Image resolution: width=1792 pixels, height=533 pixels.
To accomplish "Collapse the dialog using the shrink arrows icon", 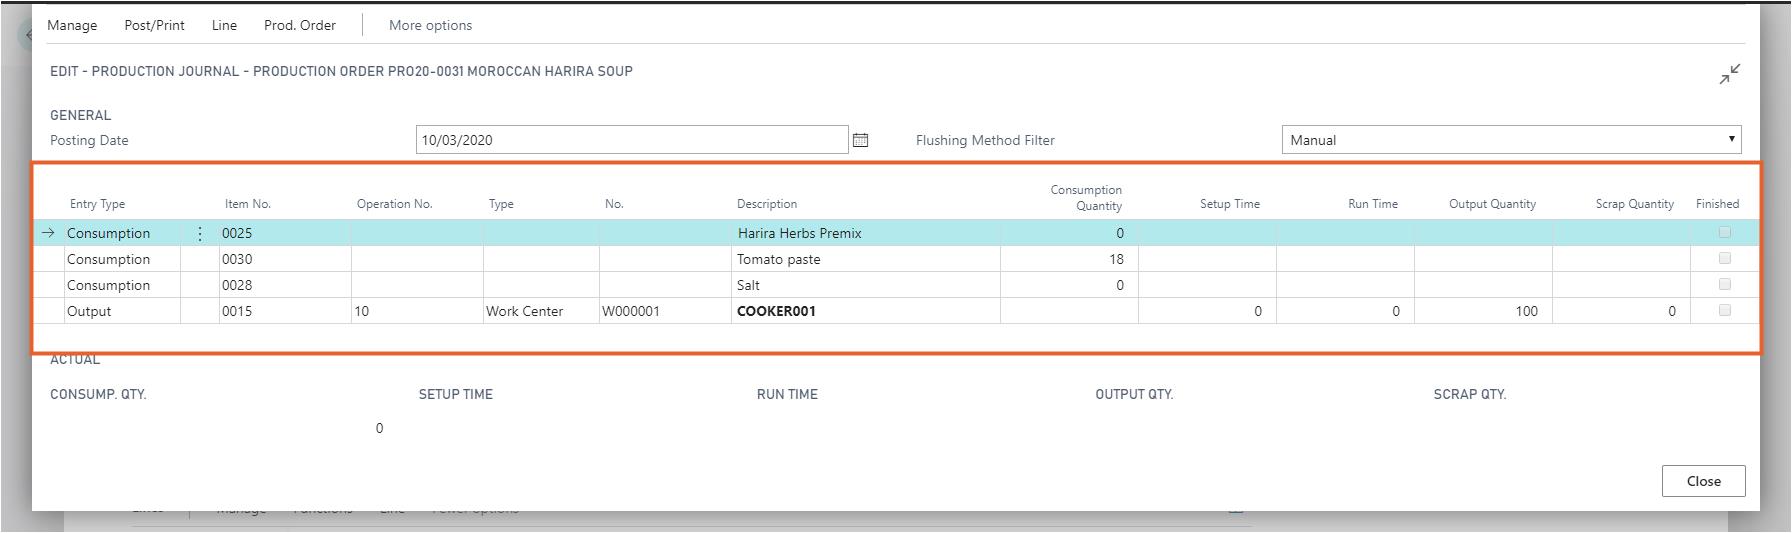I will [x=1729, y=74].
